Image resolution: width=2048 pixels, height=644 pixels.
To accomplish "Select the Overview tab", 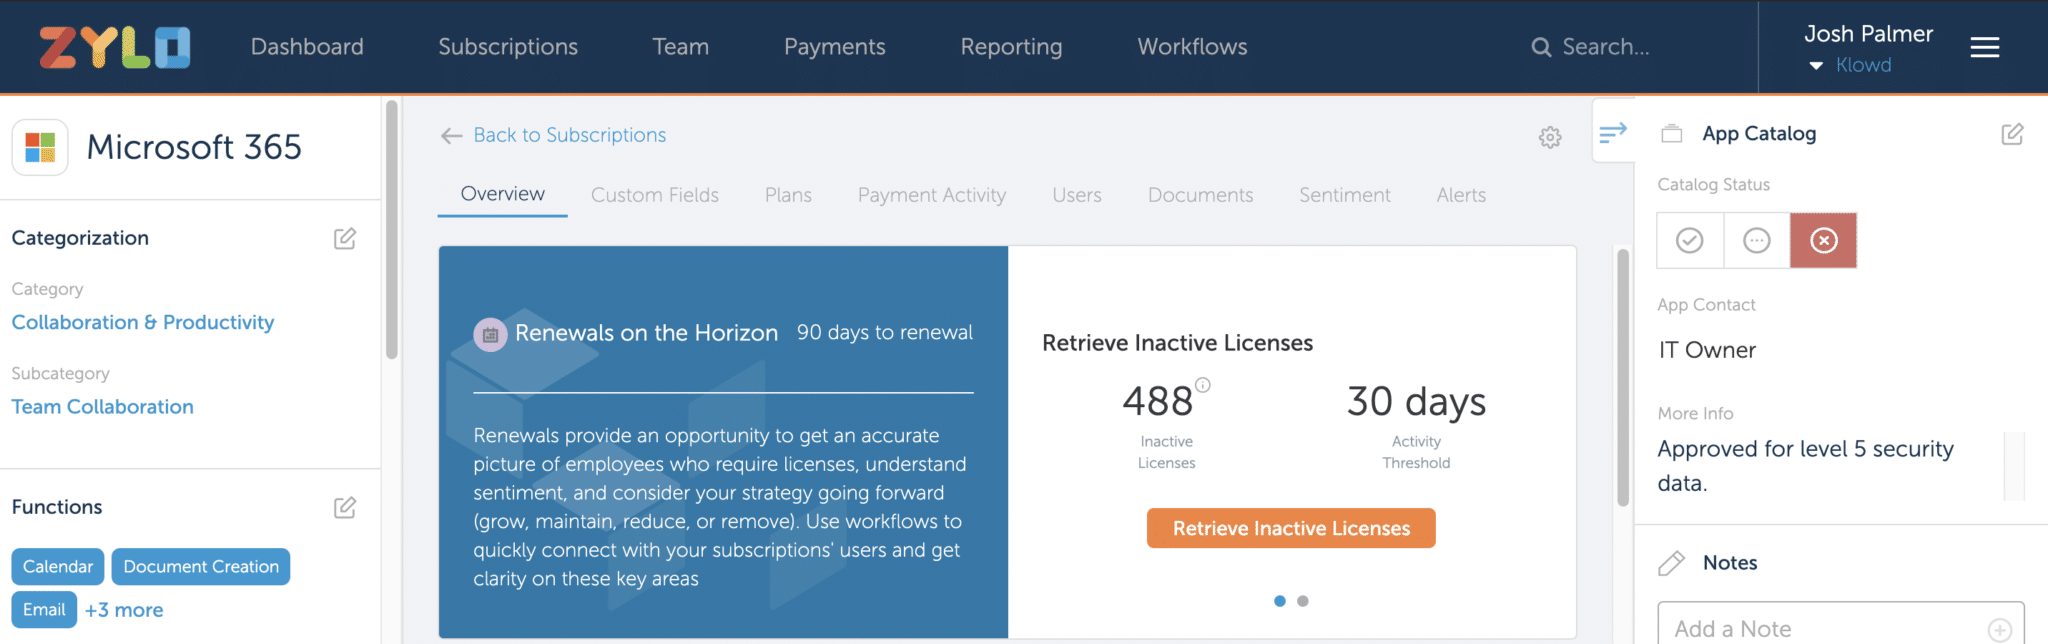I will click(503, 194).
